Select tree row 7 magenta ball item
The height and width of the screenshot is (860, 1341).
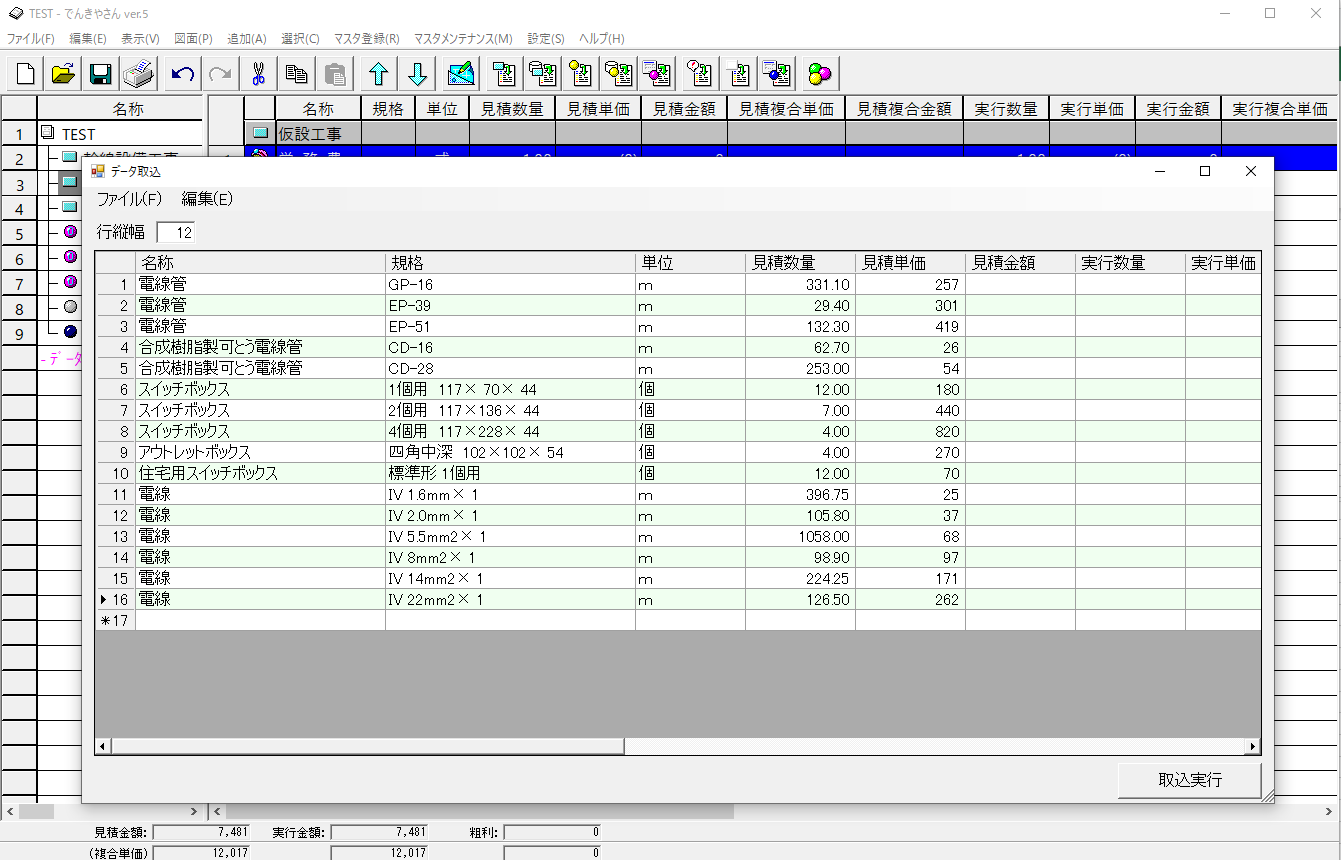pos(70,282)
